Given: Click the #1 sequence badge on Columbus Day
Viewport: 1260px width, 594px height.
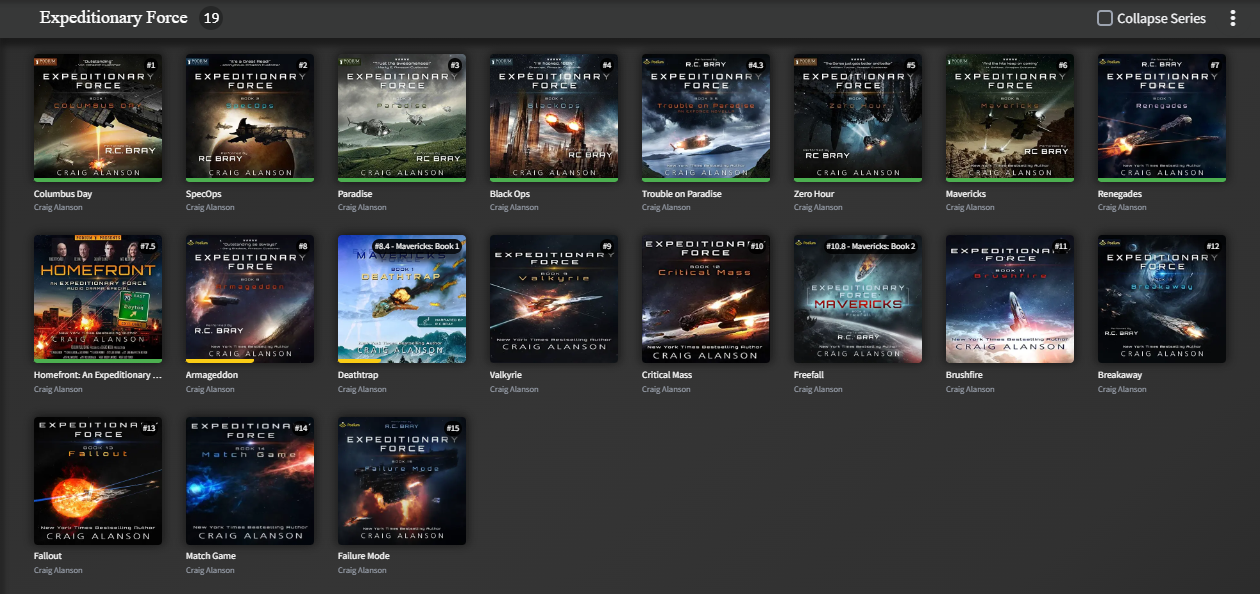Looking at the screenshot, I should 151,65.
